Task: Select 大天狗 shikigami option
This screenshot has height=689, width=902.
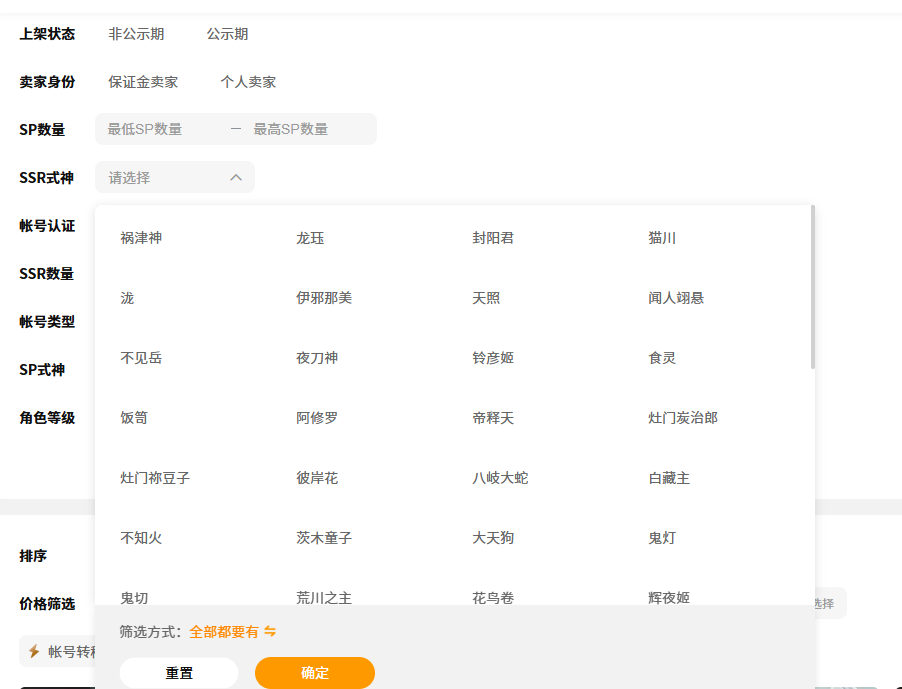Action: pyautogui.click(x=493, y=538)
